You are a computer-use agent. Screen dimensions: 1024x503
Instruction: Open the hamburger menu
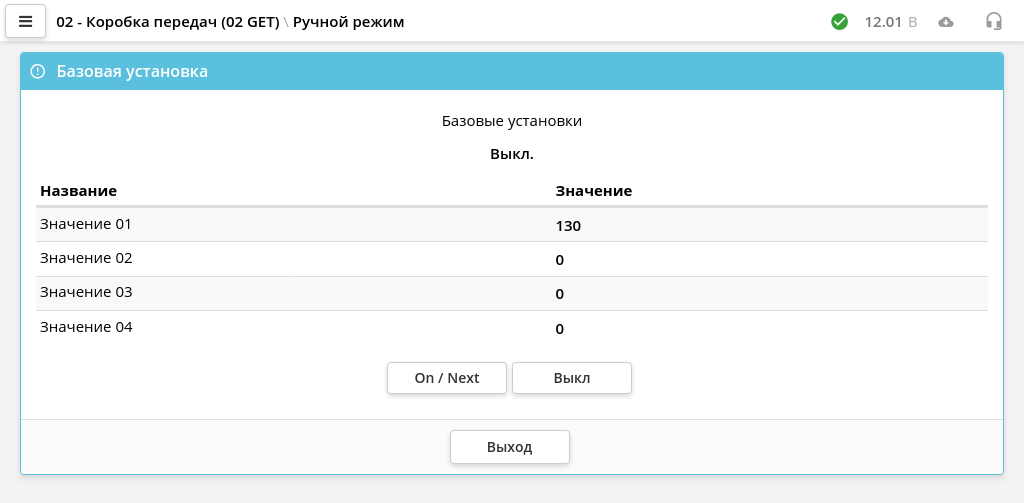[25, 22]
